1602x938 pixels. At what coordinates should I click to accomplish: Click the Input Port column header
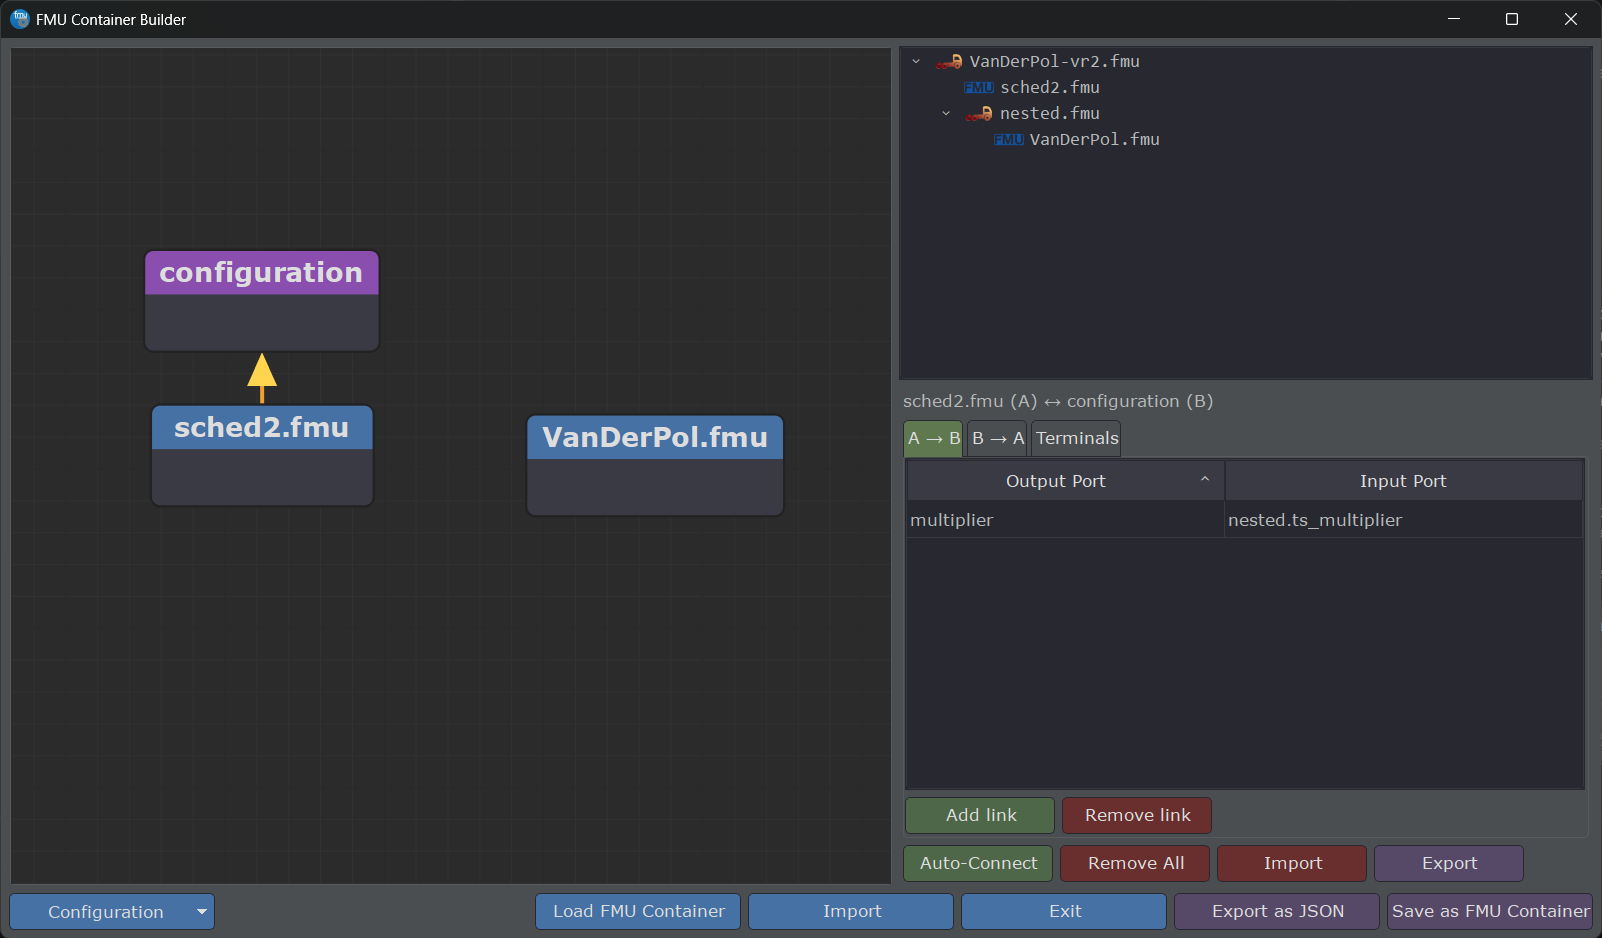[x=1403, y=481]
